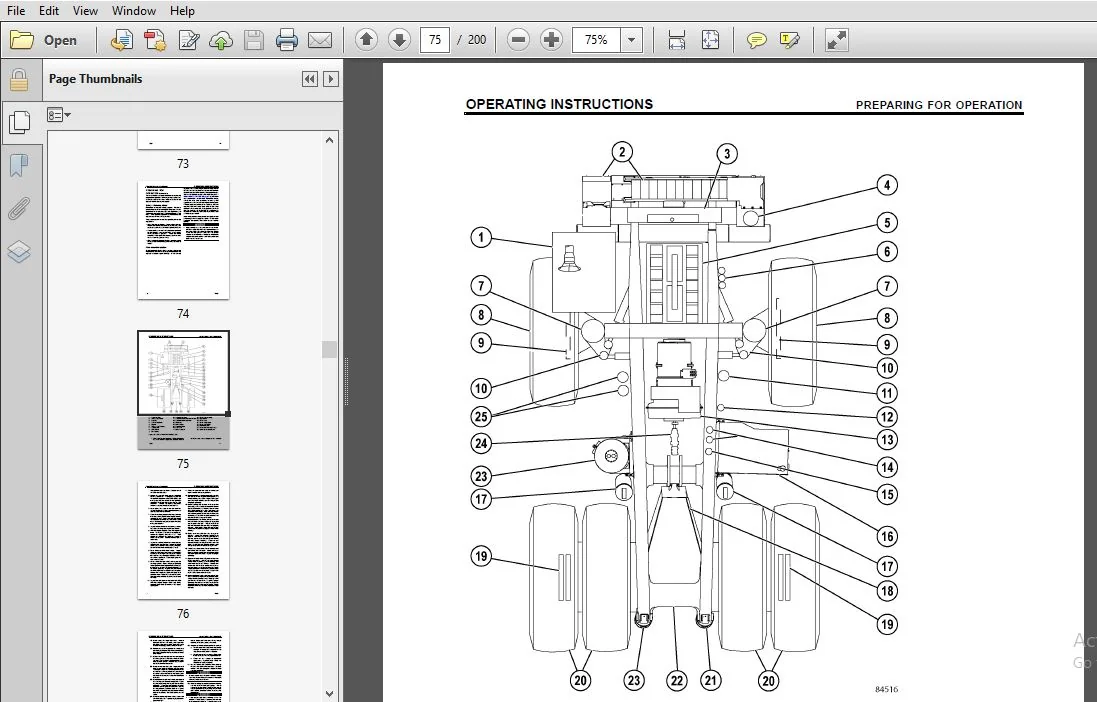The width and height of the screenshot is (1097, 702).
Task: Open the Window menu
Action: coord(134,10)
